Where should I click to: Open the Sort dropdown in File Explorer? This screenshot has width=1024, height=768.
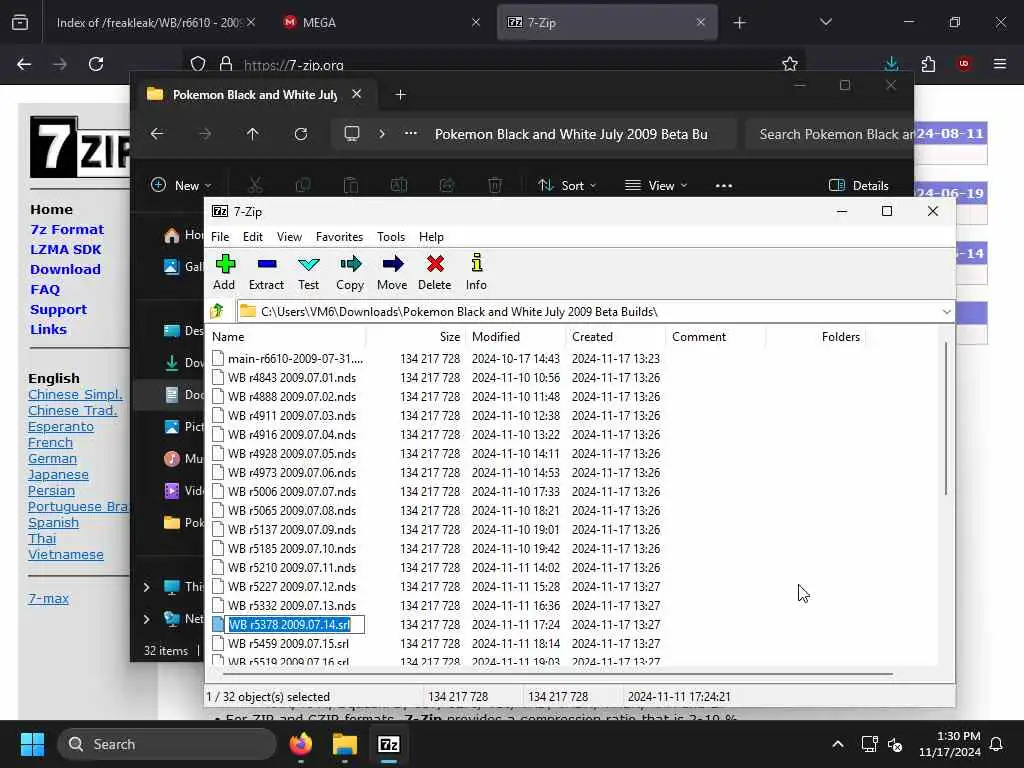coord(567,185)
